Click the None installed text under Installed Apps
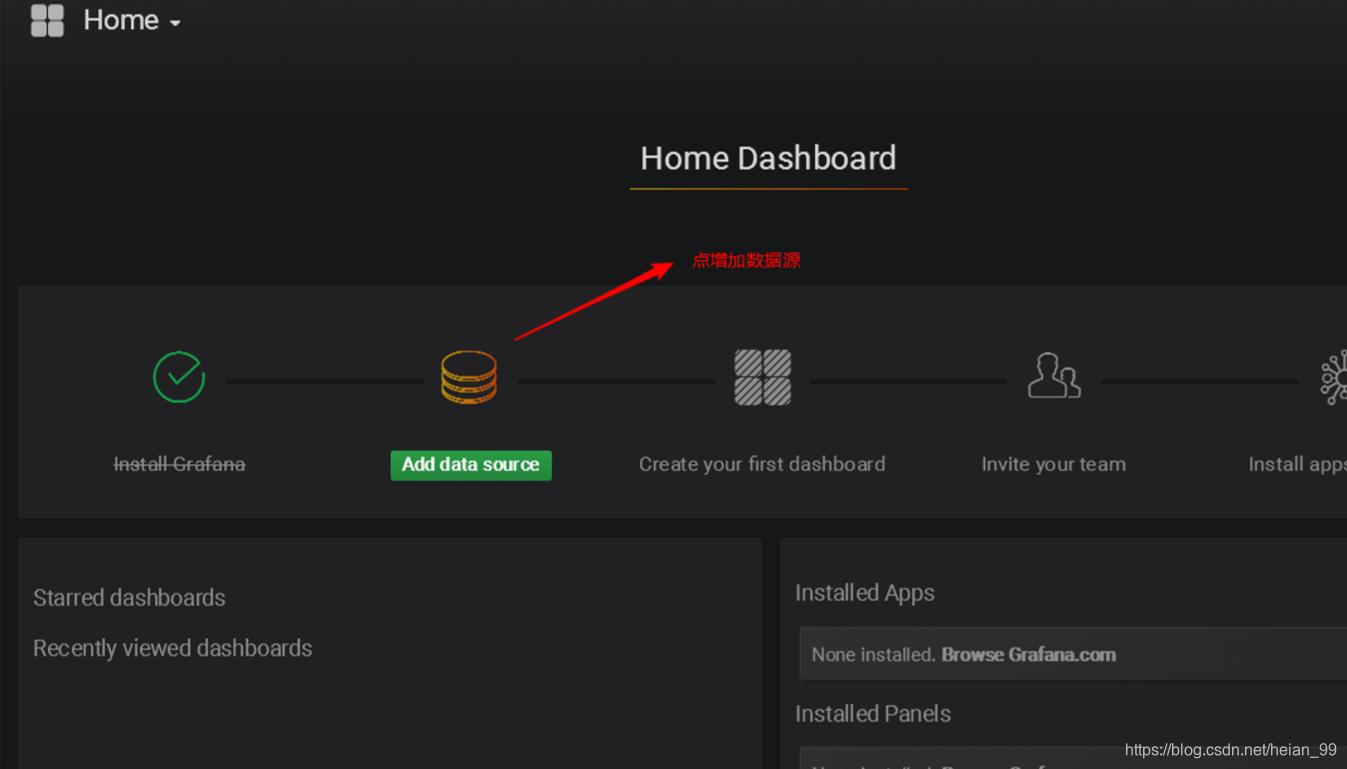1347x769 pixels. point(873,655)
